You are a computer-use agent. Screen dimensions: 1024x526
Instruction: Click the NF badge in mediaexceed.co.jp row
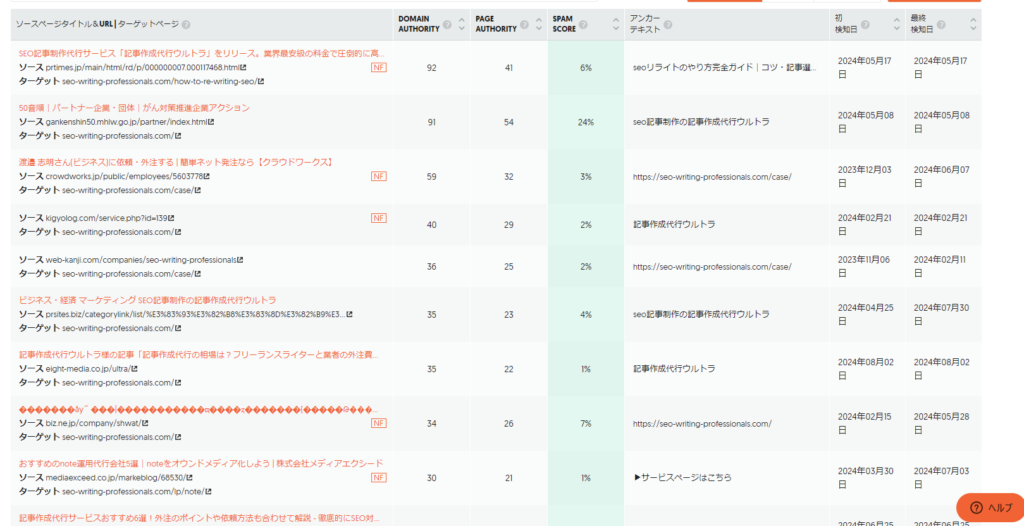point(379,478)
